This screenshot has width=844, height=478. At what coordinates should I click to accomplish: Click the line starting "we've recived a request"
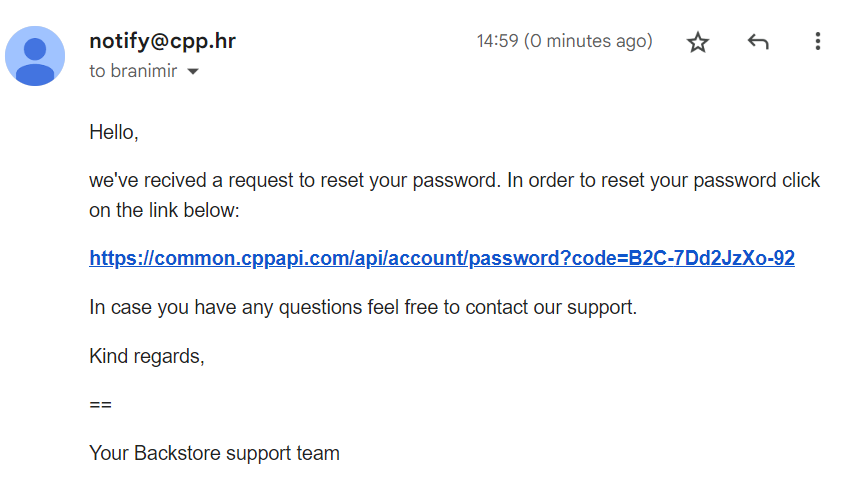pyautogui.click(x=454, y=180)
